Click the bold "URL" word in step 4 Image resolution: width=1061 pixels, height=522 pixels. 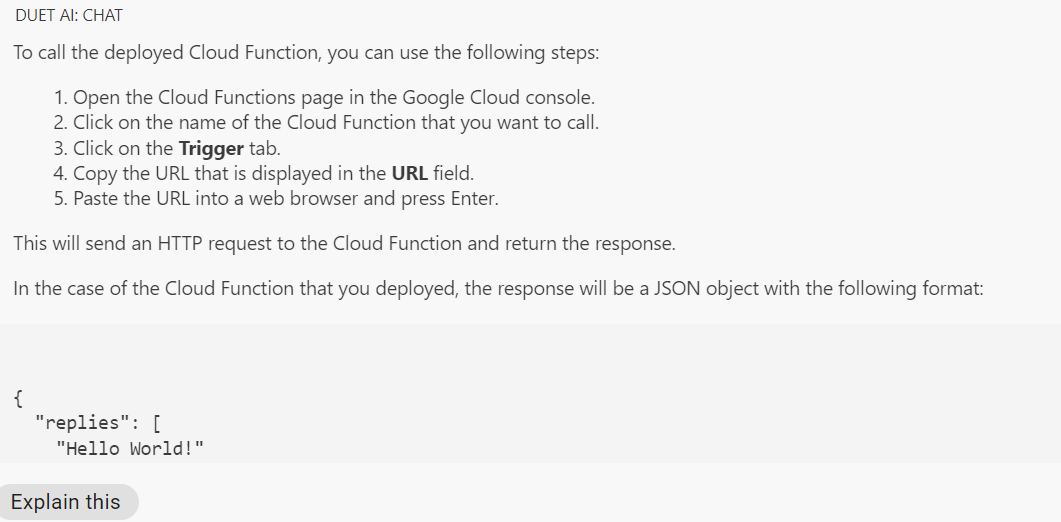click(410, 174)
